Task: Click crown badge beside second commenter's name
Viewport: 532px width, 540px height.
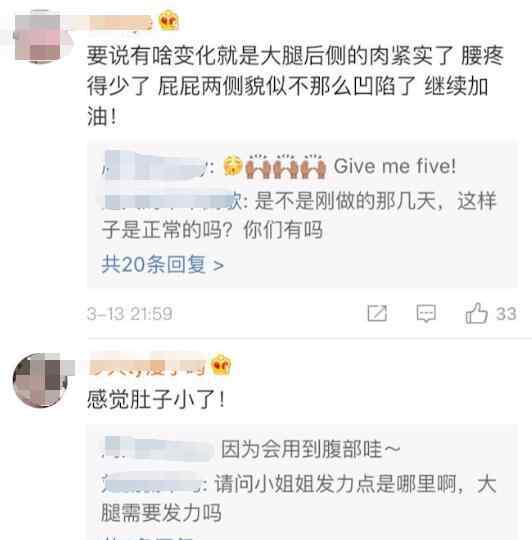Action: click(221, 364)
